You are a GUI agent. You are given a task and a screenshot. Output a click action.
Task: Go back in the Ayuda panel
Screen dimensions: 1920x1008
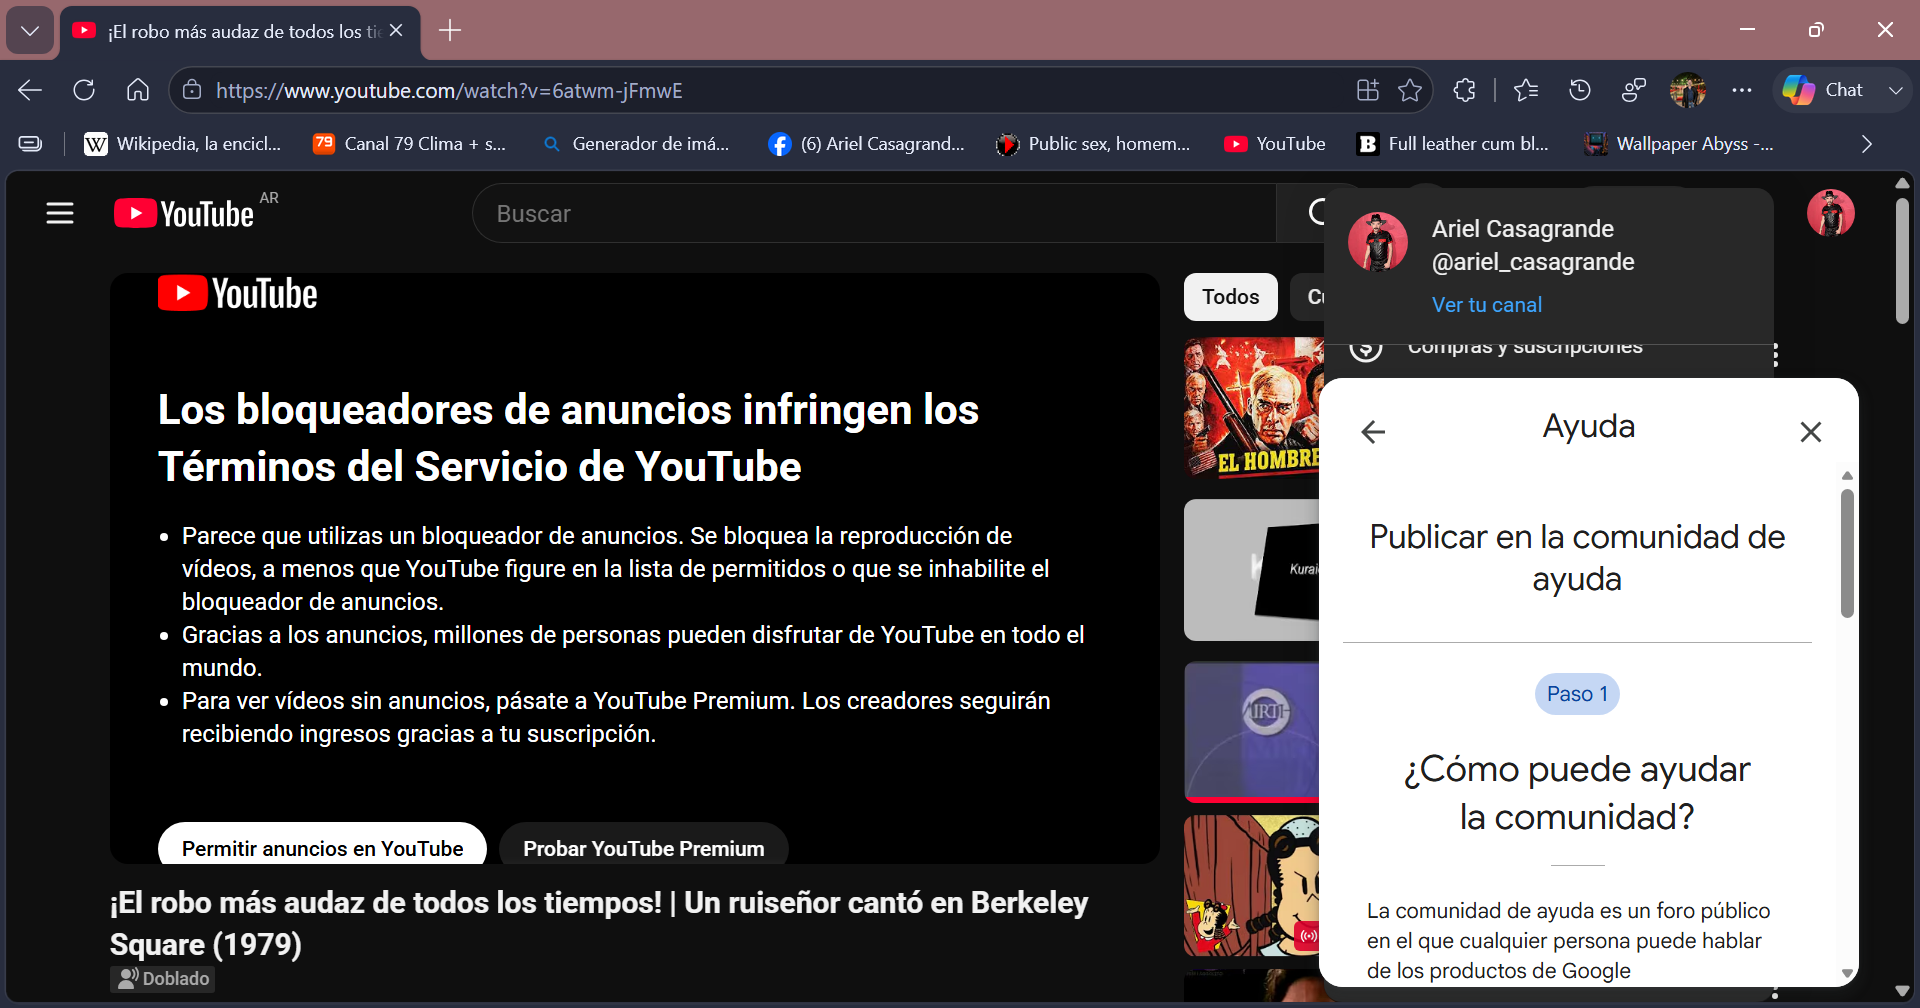coord(1373,432)
